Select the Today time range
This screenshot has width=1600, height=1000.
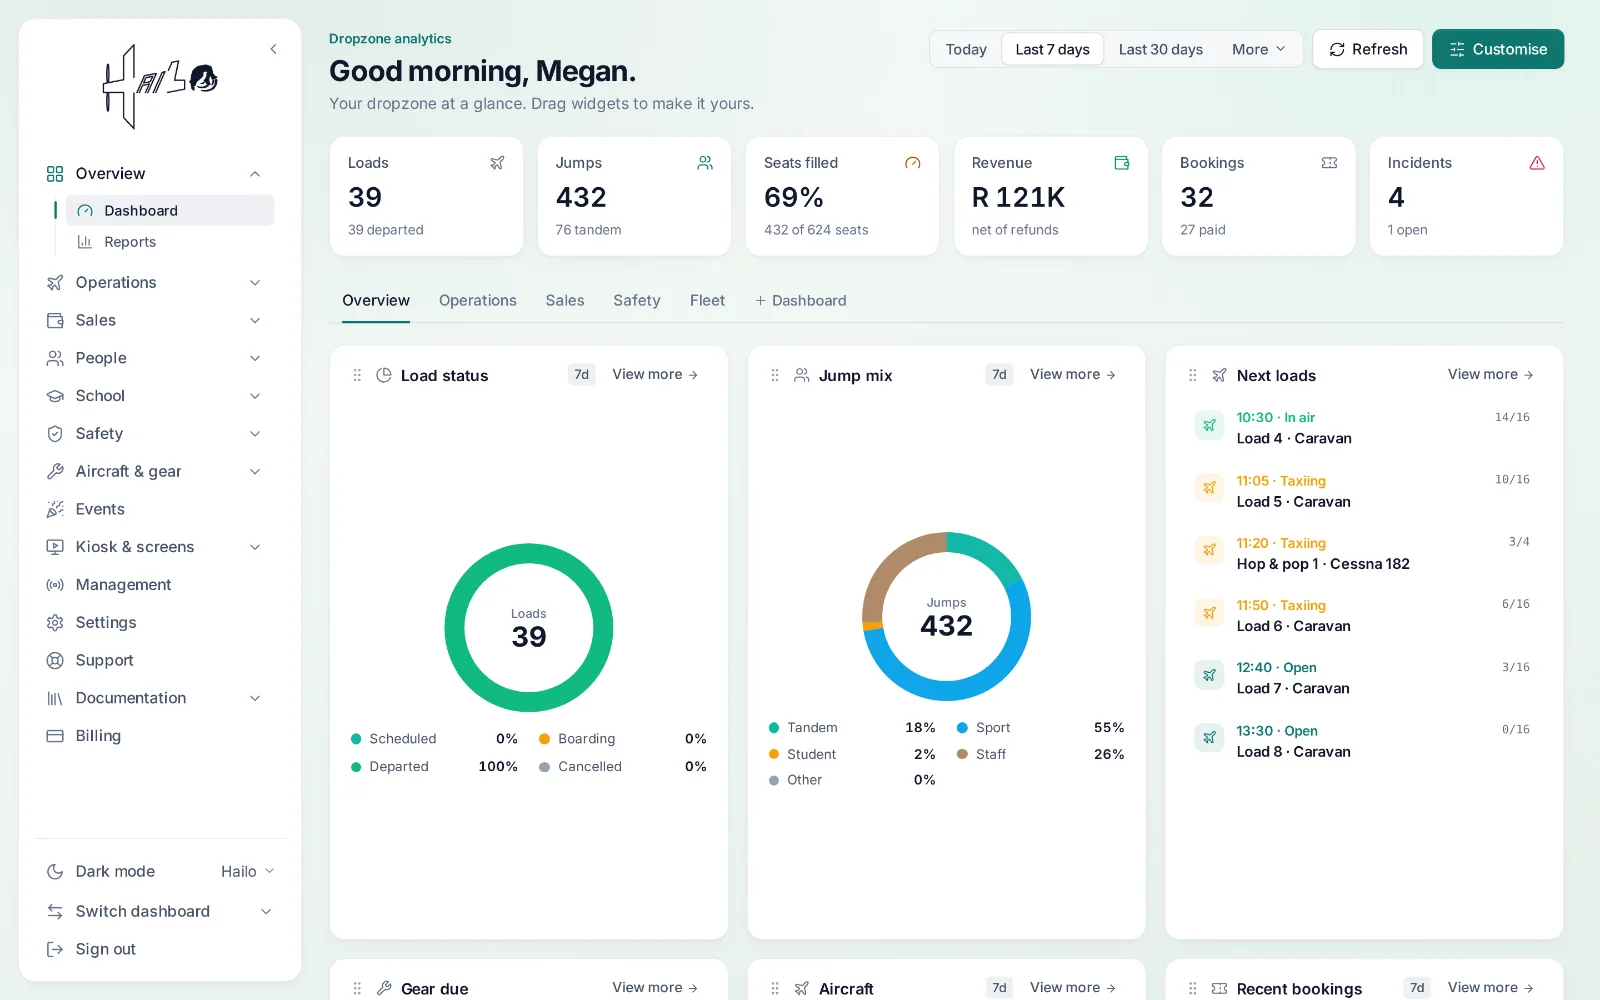[x=966, y=49]
